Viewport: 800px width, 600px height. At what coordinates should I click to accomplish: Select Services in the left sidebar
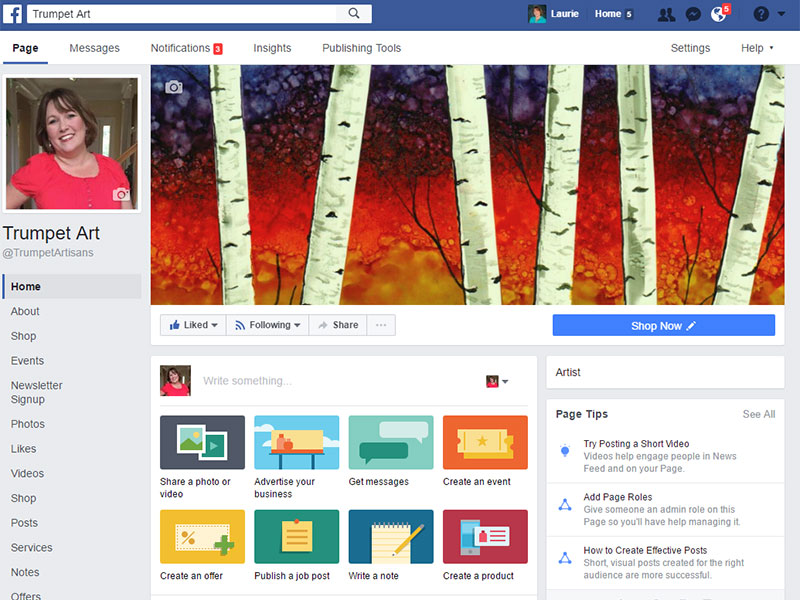[31, 547]
